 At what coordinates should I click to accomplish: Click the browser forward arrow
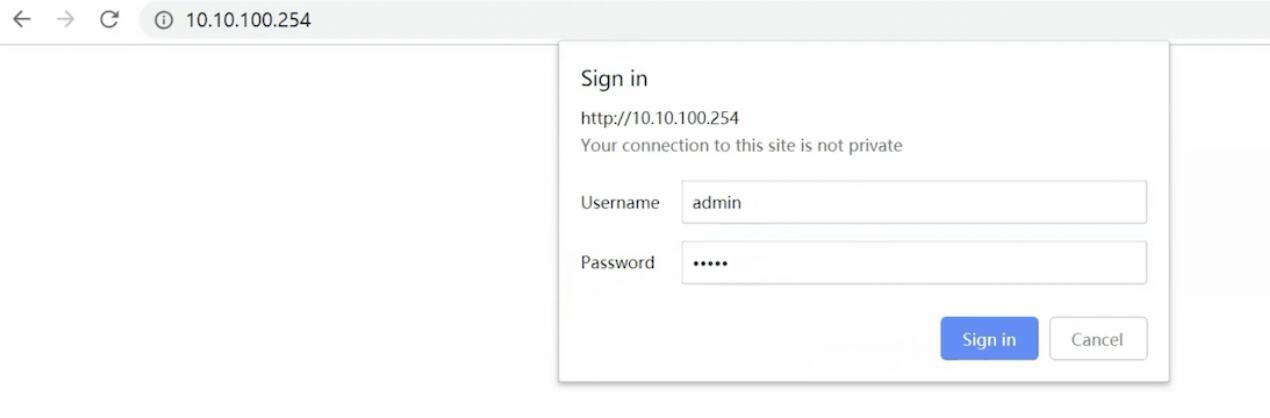tap(66, 20)
